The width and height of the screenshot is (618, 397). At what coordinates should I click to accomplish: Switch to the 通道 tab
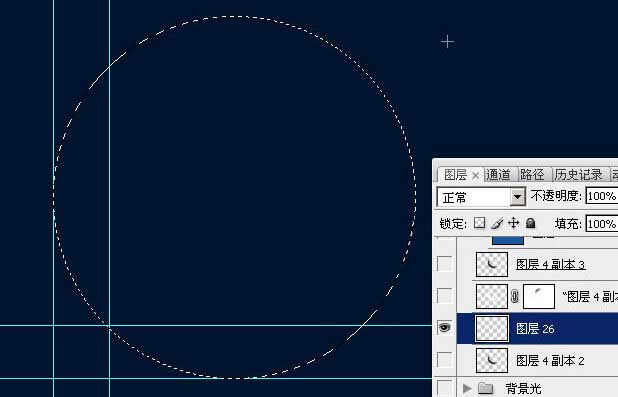tap(498, 175)
